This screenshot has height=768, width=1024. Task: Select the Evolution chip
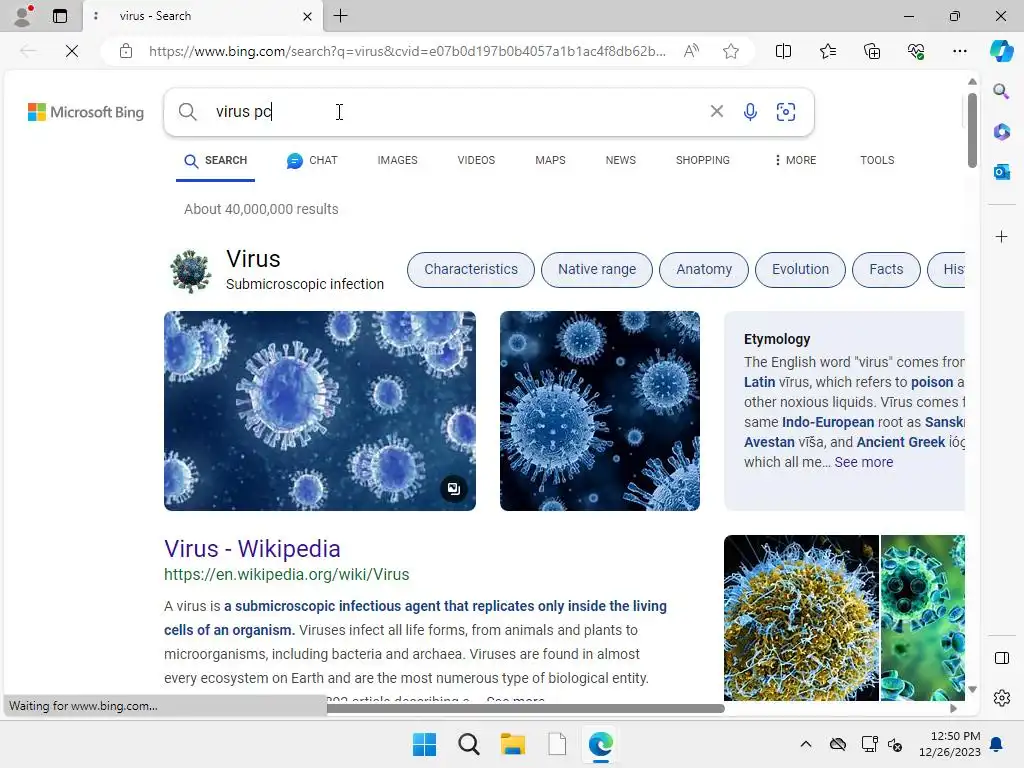click(x=800, y=270)
